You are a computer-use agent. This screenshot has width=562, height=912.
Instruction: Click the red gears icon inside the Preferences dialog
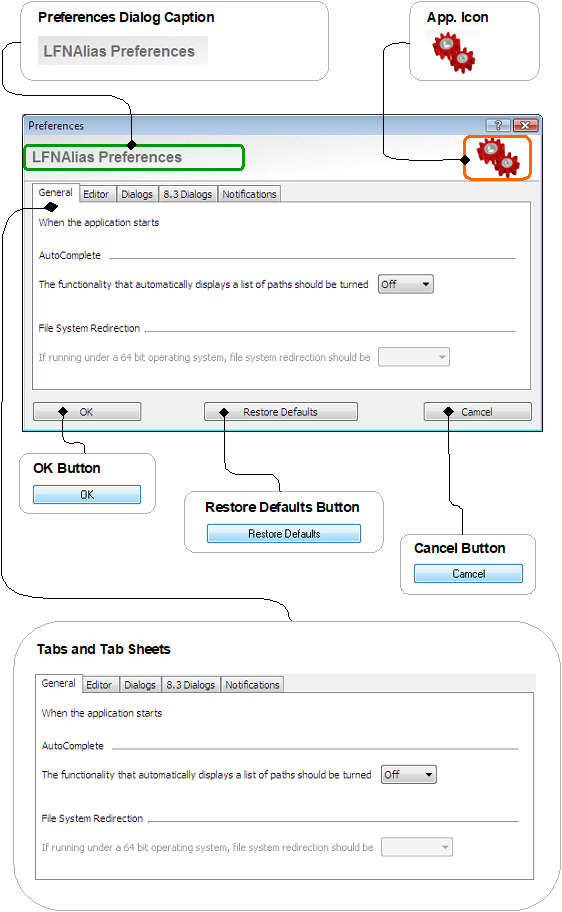point(497,158)
